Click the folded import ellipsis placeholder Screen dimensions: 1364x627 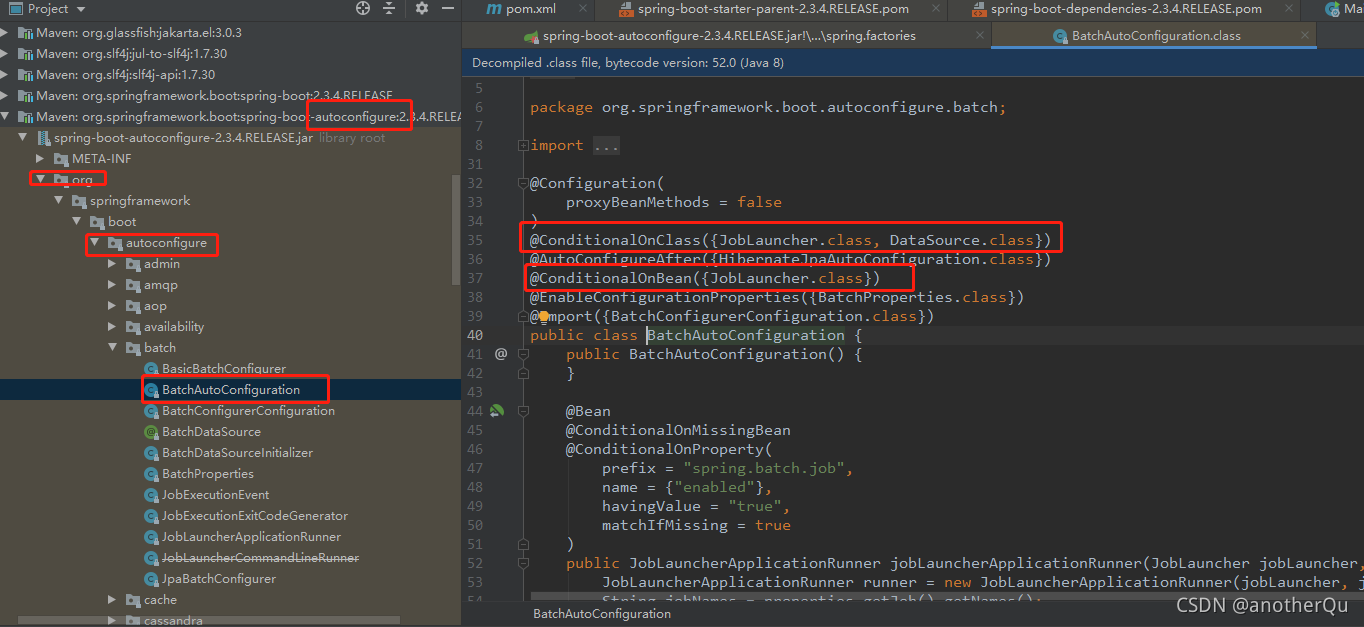point(606,145)
